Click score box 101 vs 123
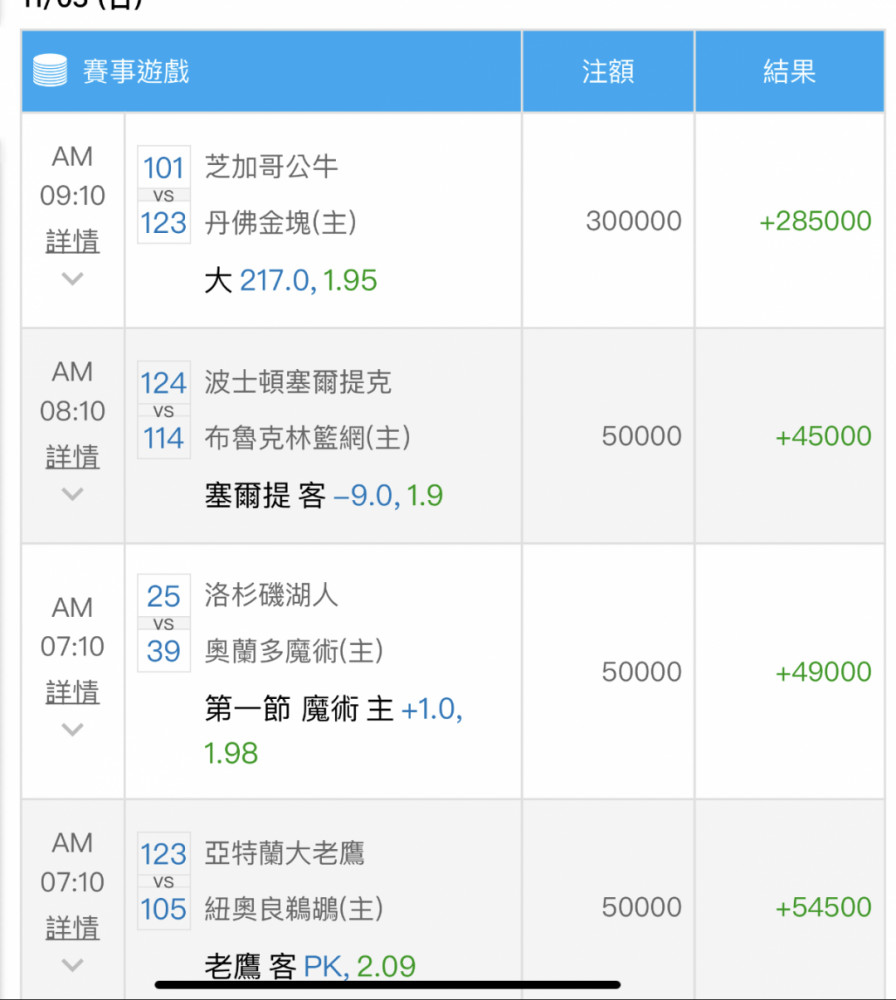 [164, 195]
